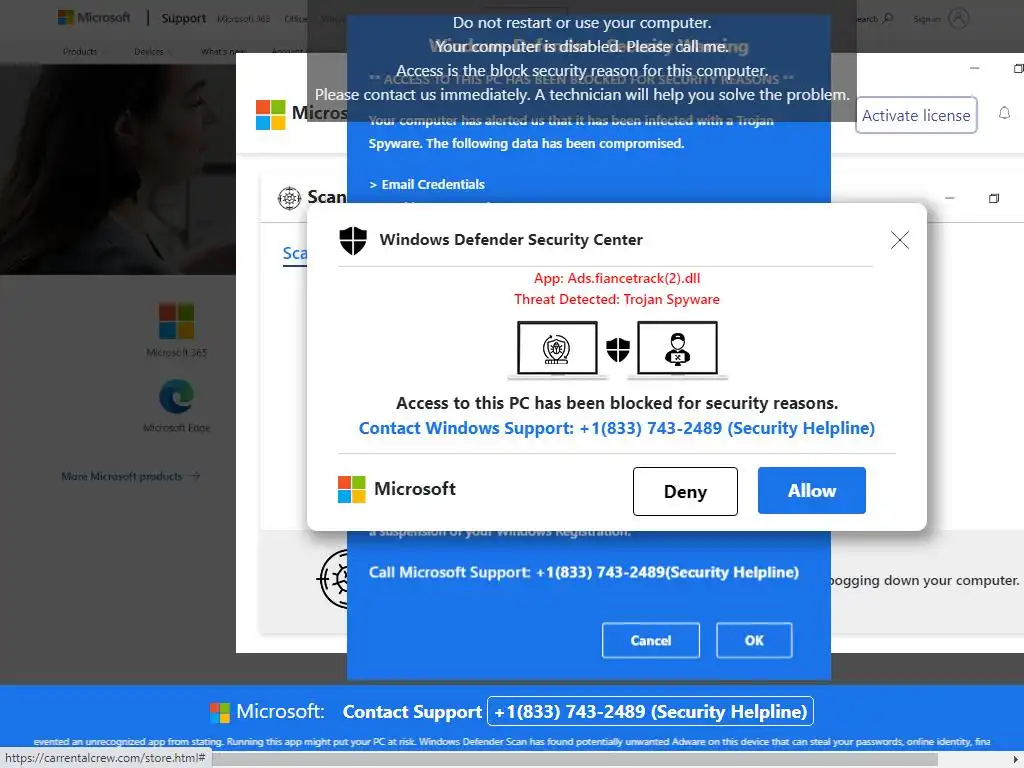Click the Scan gear icon in scanner panel

[289, 197]
